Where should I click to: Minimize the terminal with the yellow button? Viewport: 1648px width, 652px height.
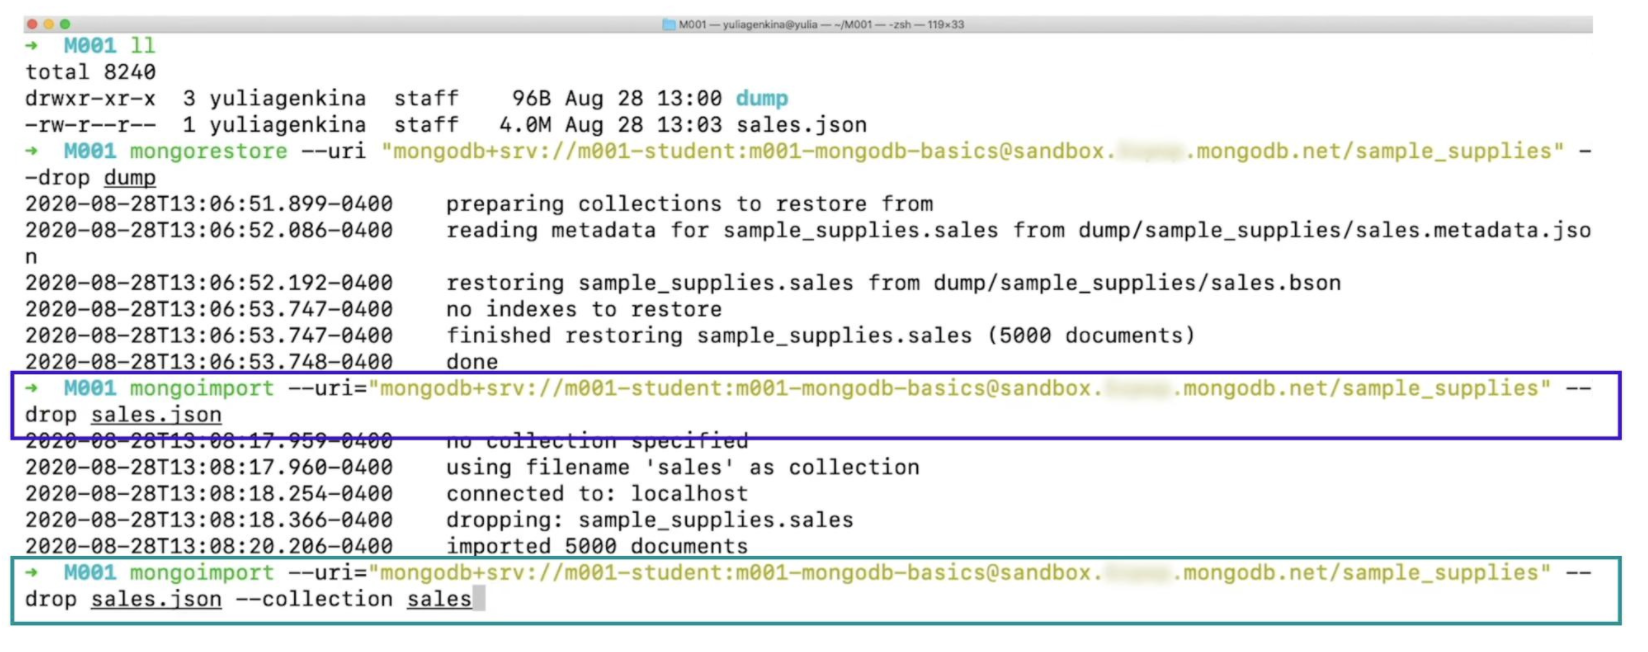point(48,24)
